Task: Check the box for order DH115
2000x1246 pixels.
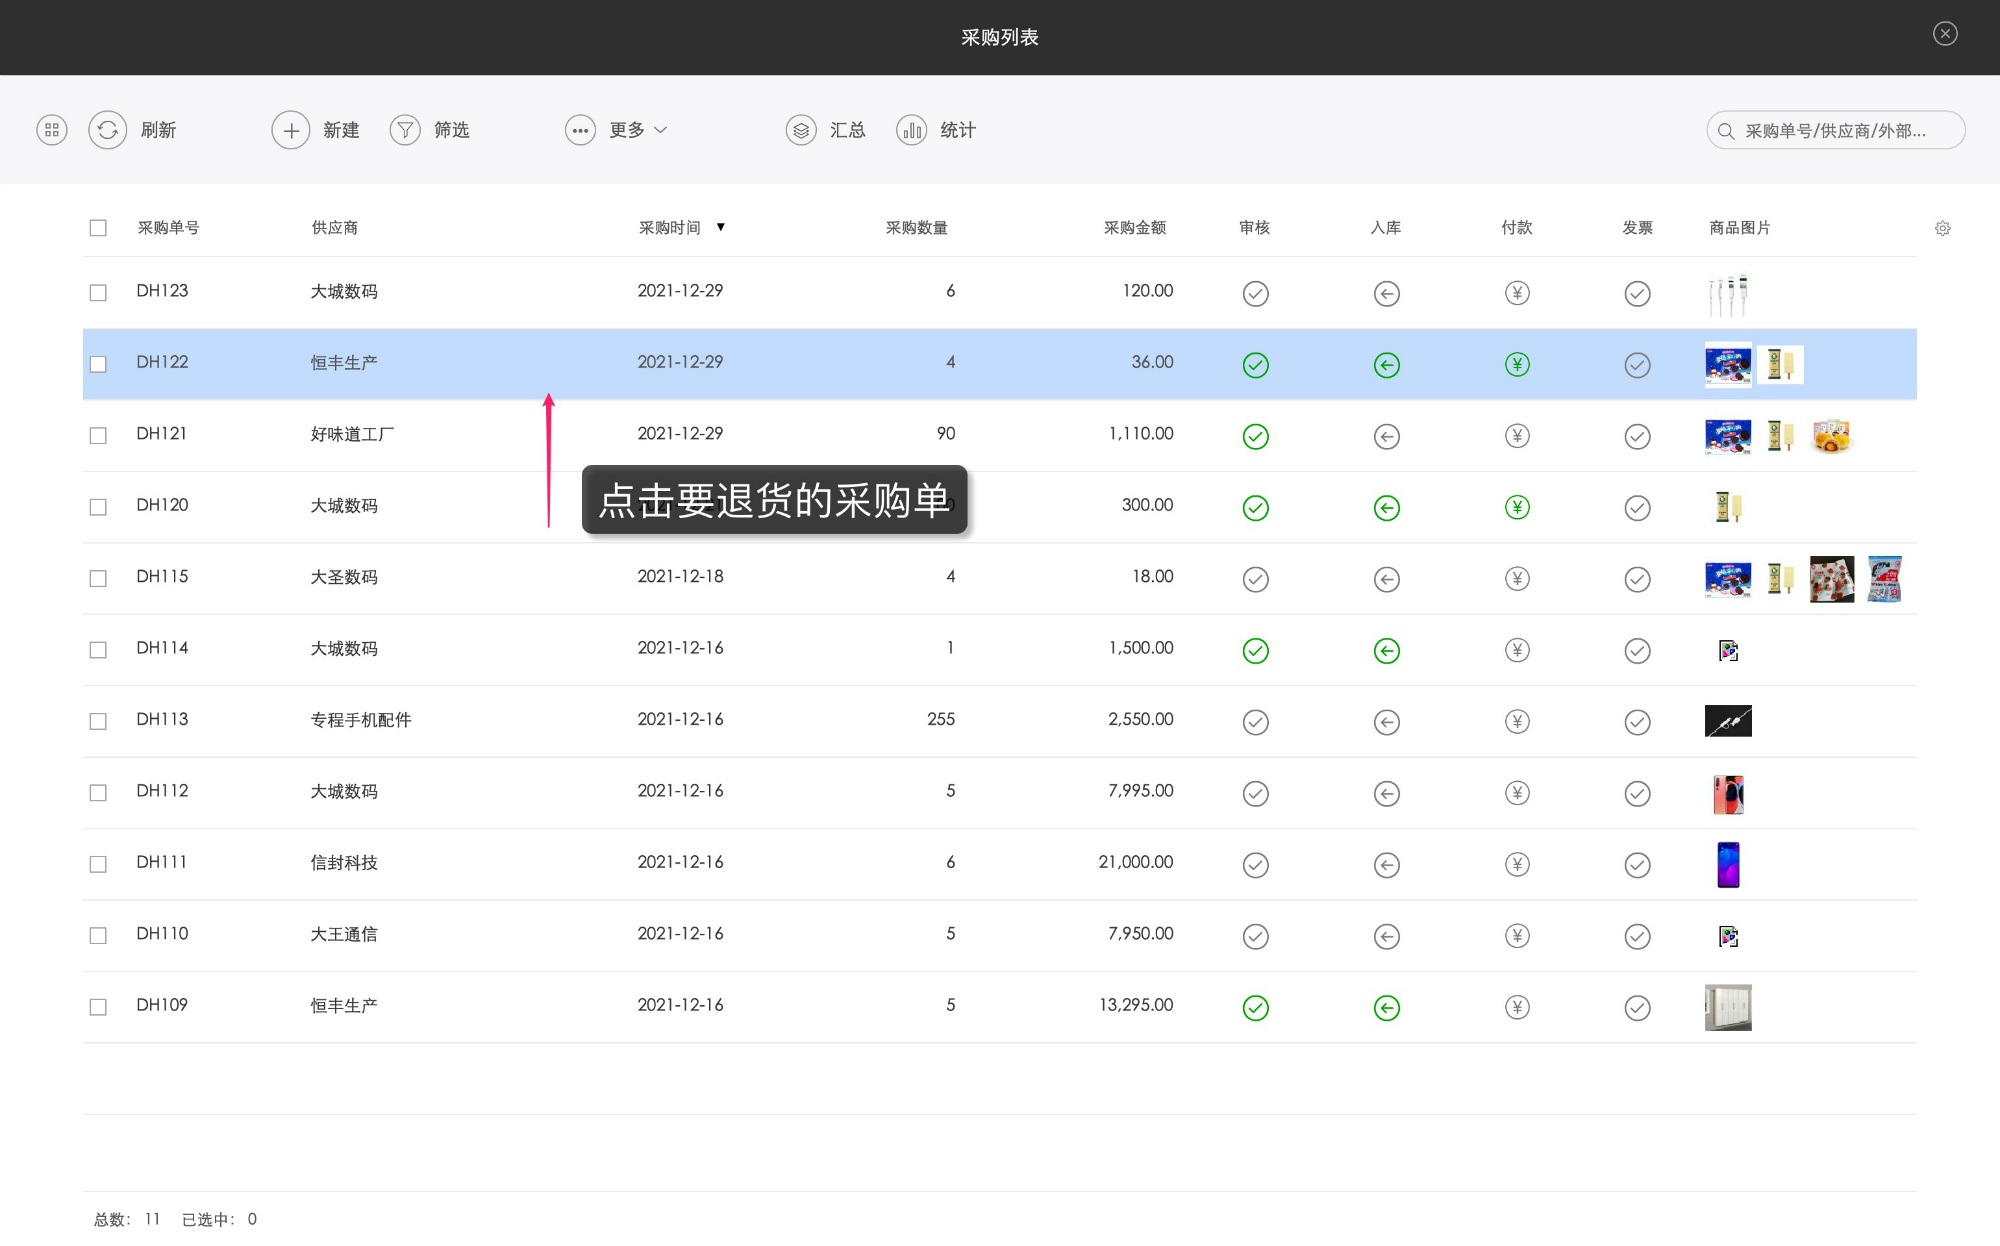Action: click(x=98, y=578)
